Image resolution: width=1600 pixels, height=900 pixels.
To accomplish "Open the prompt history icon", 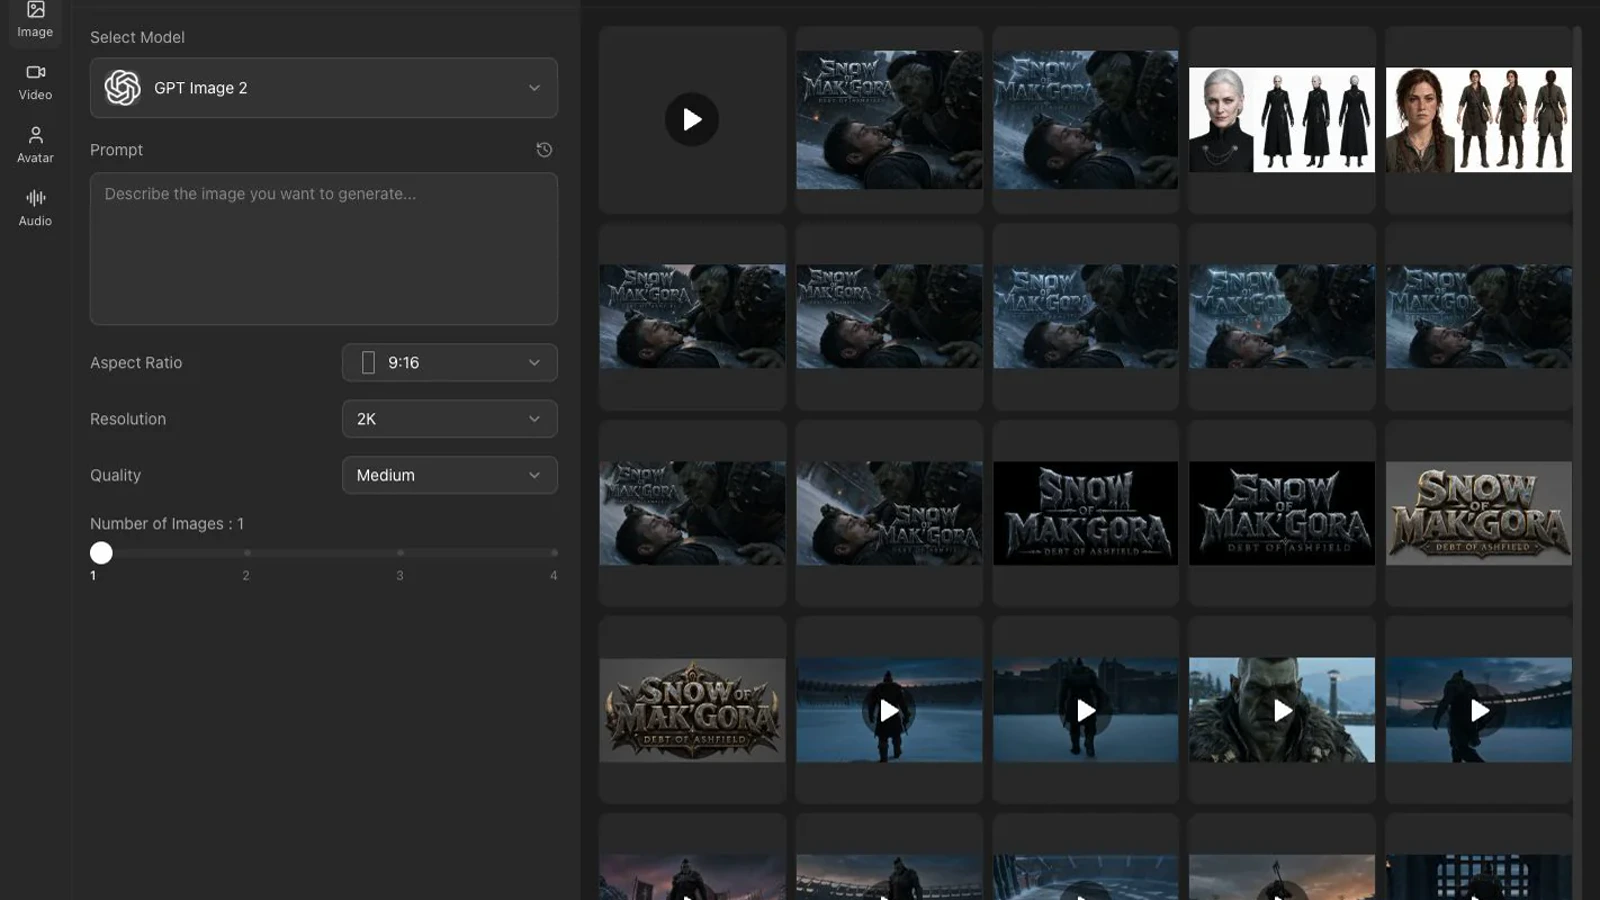I will click(x=544, y=150).
